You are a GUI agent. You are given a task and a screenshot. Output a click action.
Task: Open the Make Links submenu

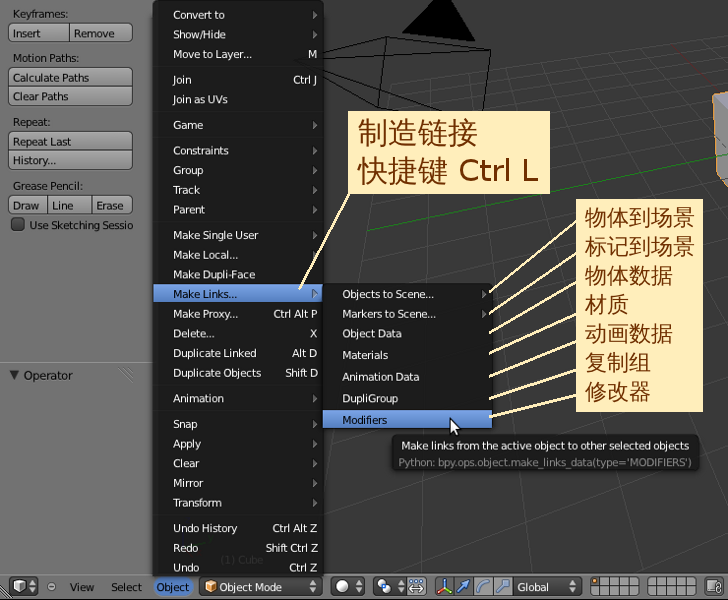(x=238, y=294)
